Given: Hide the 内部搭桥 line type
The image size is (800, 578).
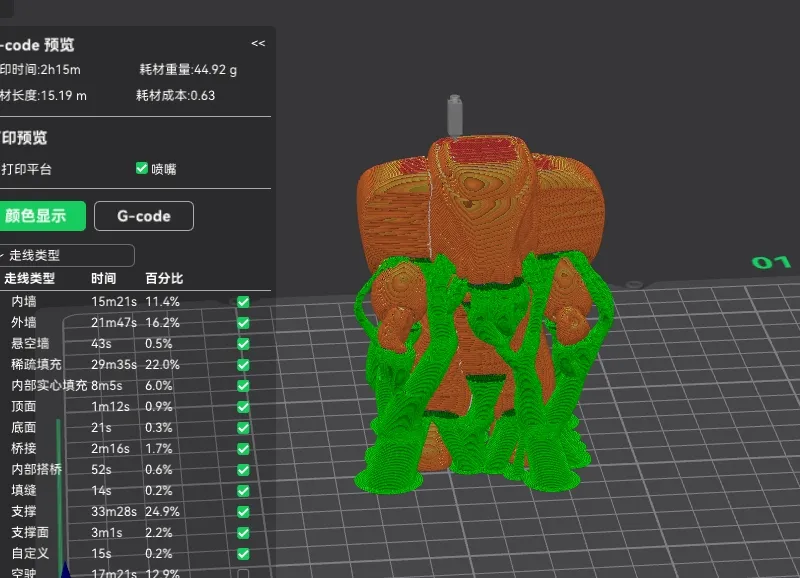Looking at the screenshot, I should tap(243, 469).
